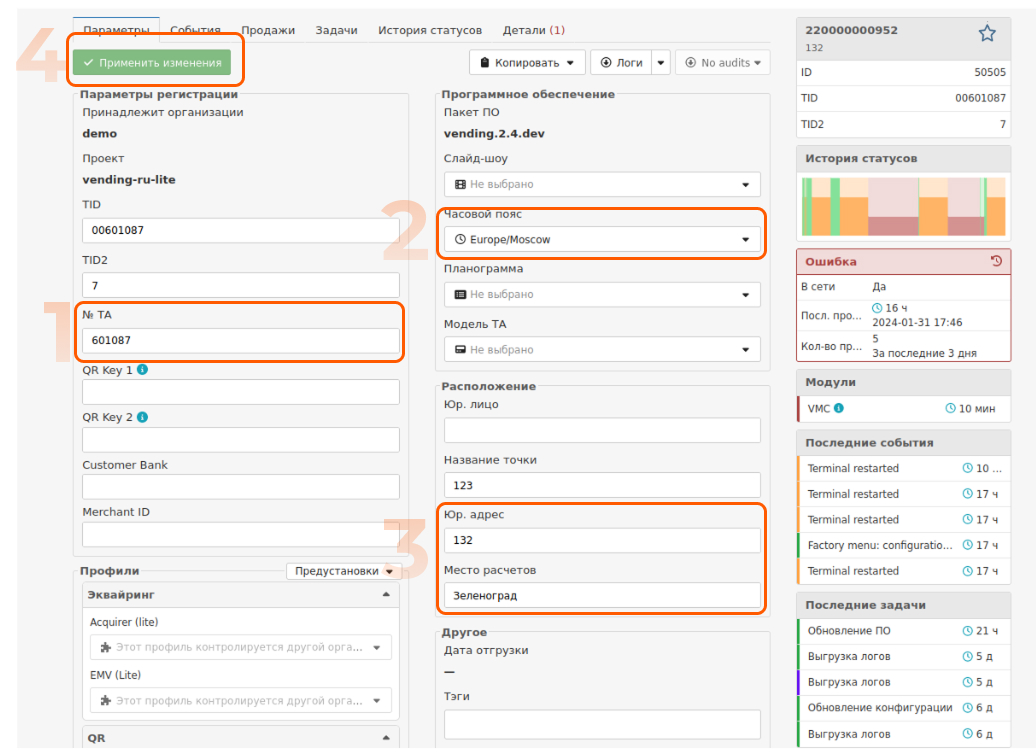Click the История статусов color chart
Viewport: 1036px width, 756px height.
click(903, 206)
